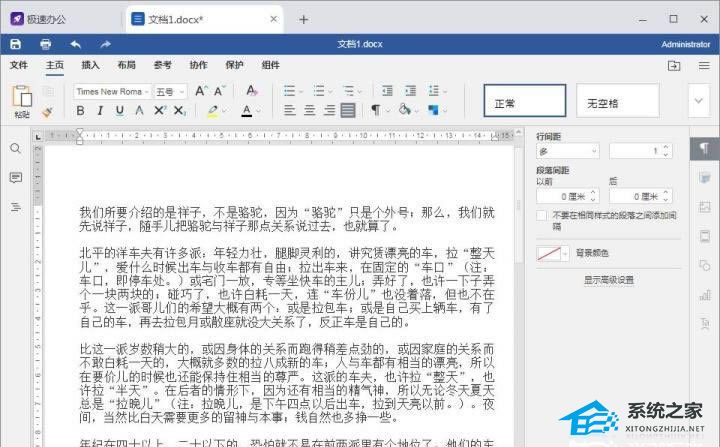This screenshot has width=720, height=447.
Task: Apply the 正常 style
Action: (x=524, y=101)
